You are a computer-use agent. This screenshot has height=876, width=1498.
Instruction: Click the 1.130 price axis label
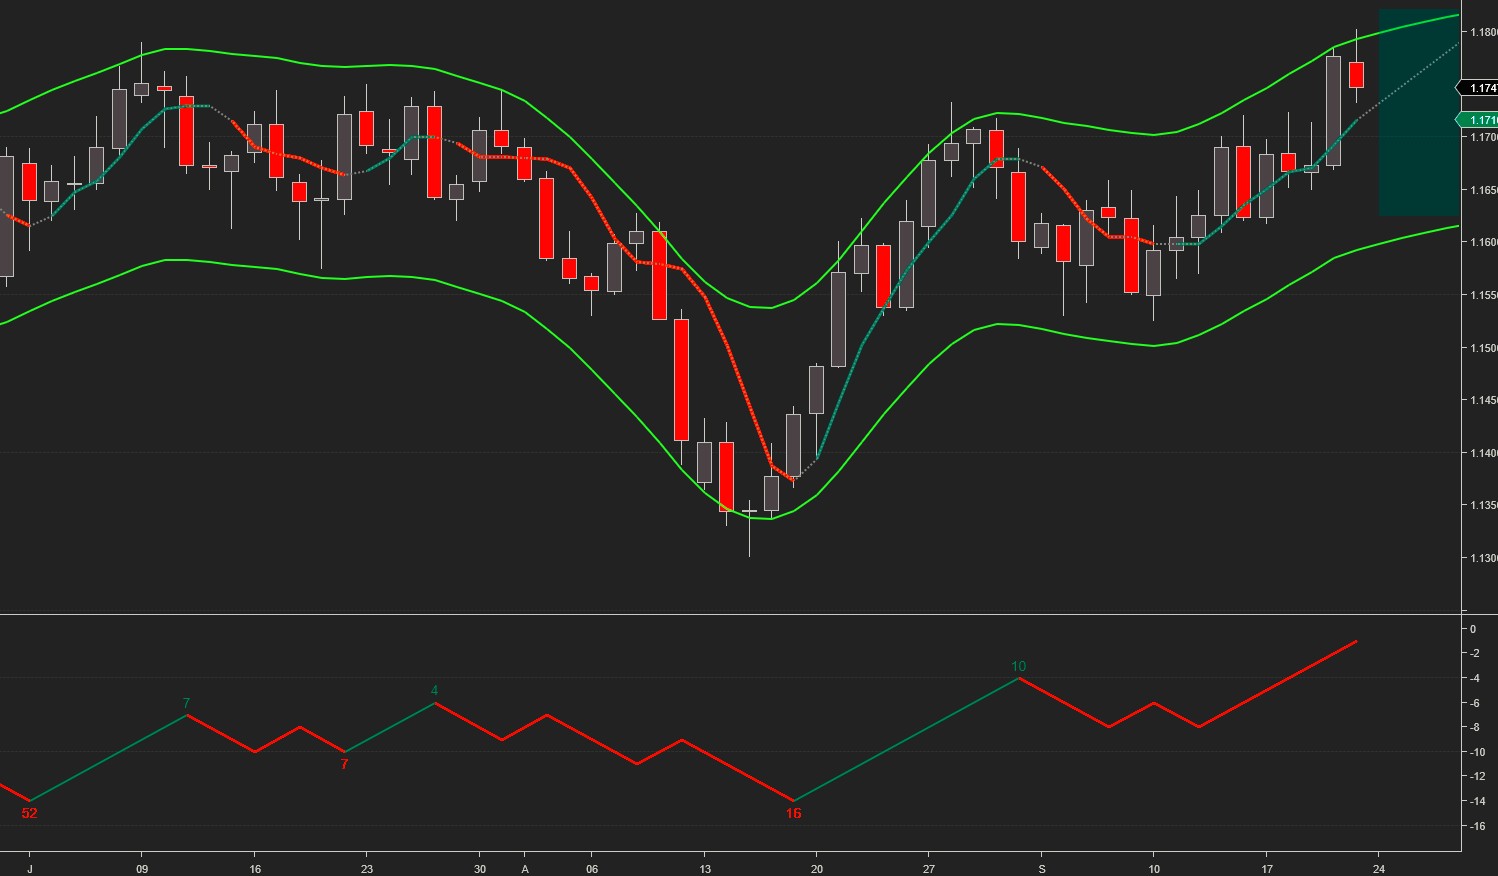pos(1483,558)
